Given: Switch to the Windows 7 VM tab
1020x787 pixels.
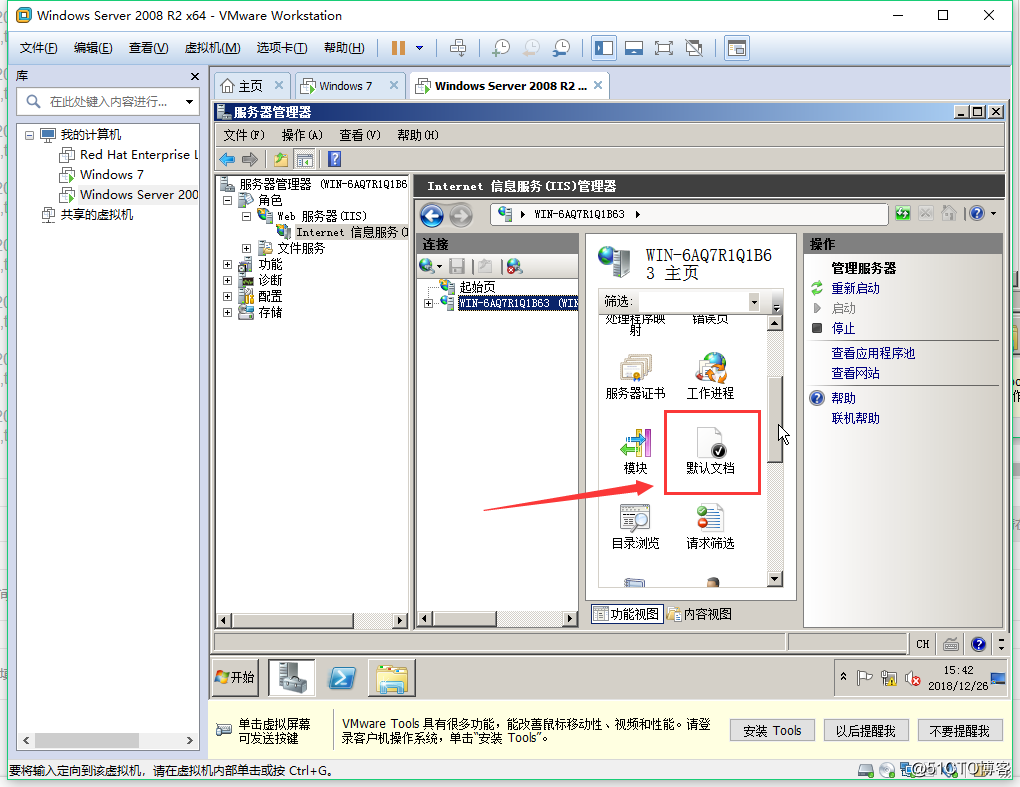Looking at the screenshot, I should (x=345, y=86).
